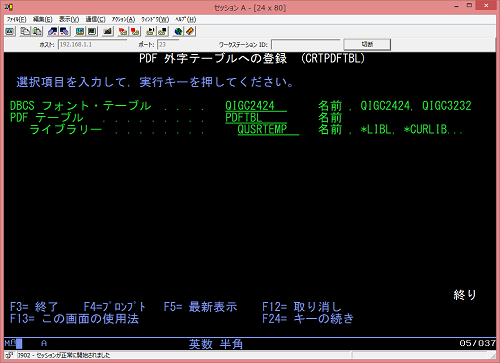Image resolution: width=500 pixels, height=363 pixels.
Task: Click the keyboard remap toolbar icon
Action: [92, 32]
